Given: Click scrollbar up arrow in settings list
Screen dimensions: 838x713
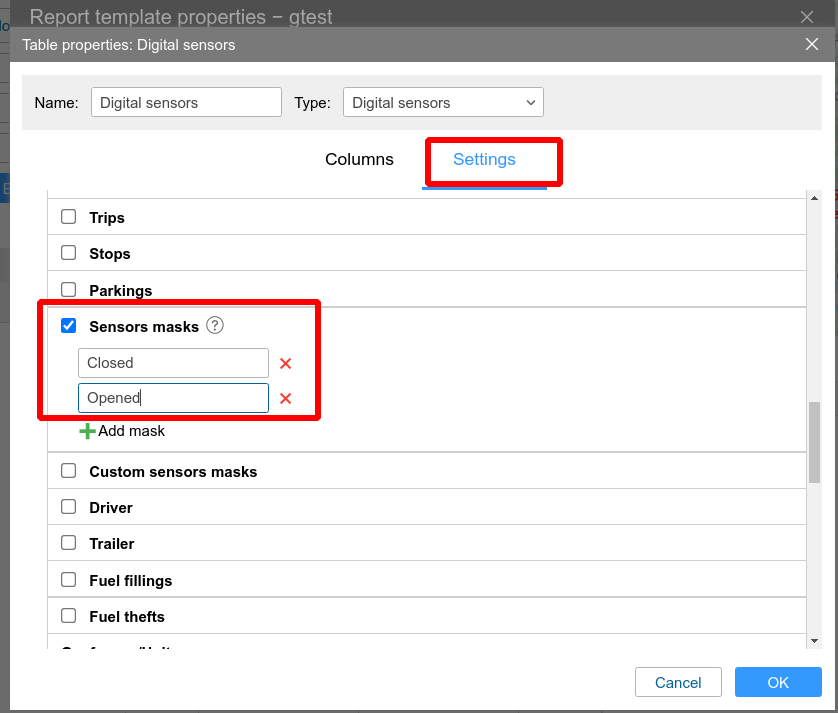Looking at the screenshot, I should (814, 198).
